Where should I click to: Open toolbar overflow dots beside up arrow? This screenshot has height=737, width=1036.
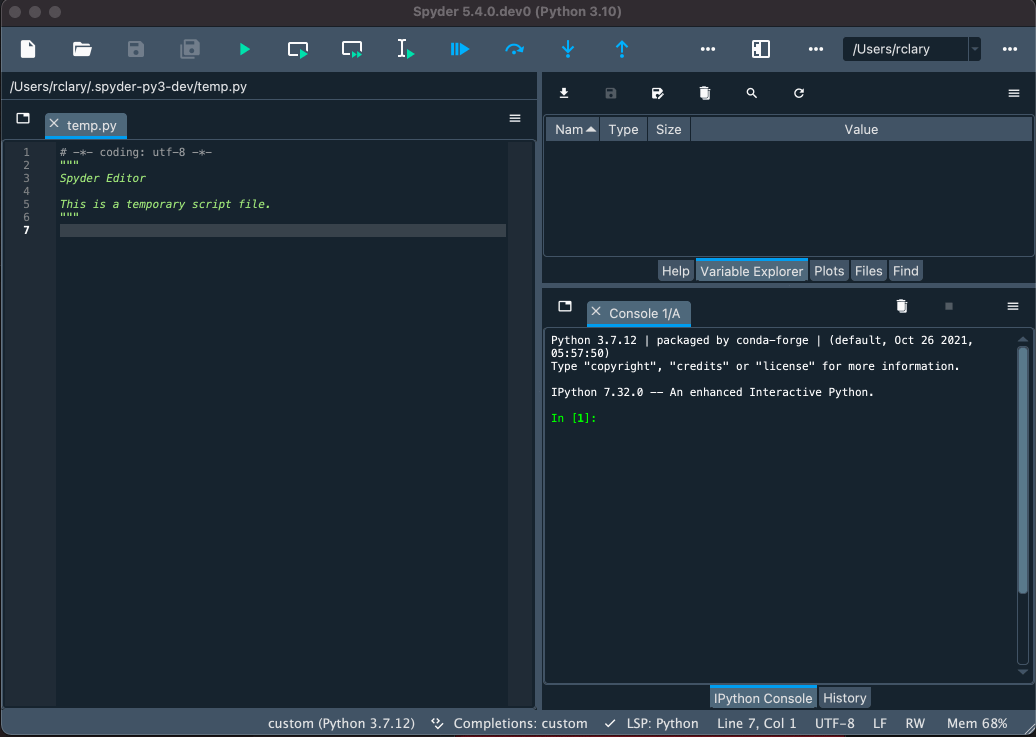click(x=708, y=49)
